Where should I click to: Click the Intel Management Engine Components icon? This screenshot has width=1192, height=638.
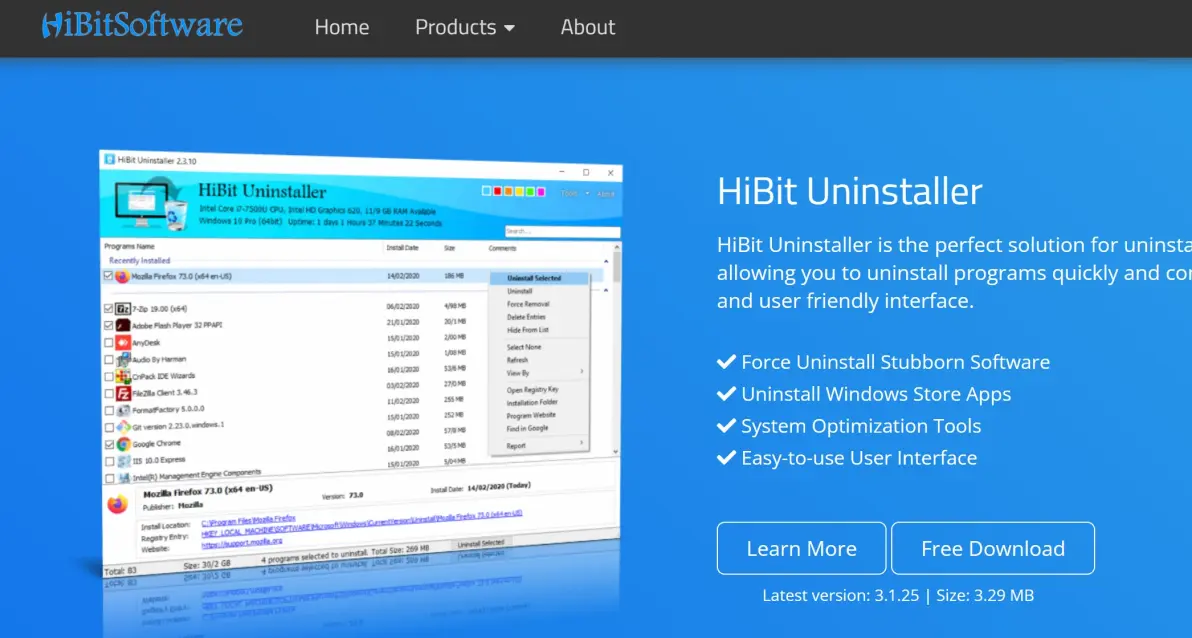[122, 478]
